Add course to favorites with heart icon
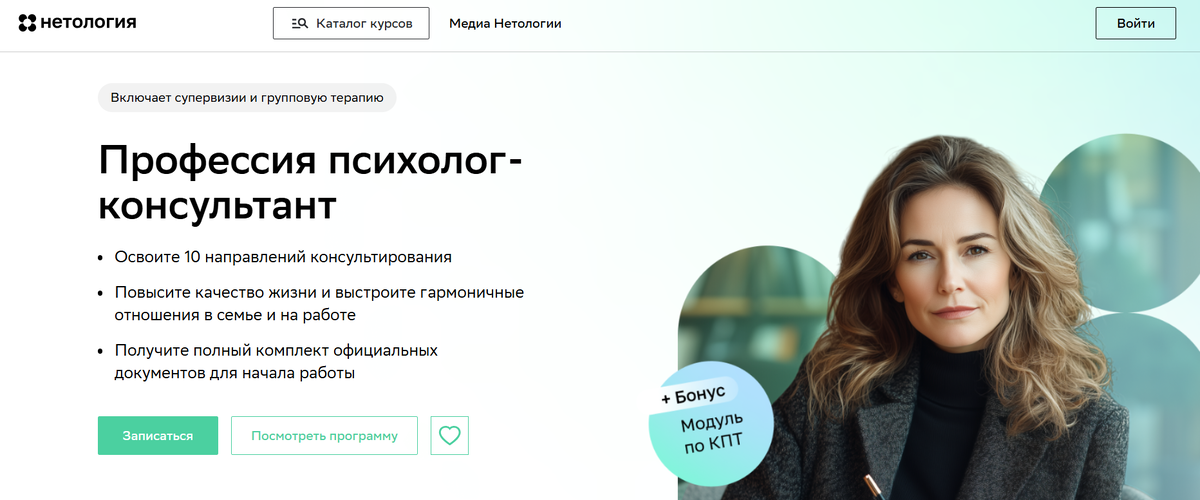Screen dimensions: 1200x500 (x=450, y=436)
